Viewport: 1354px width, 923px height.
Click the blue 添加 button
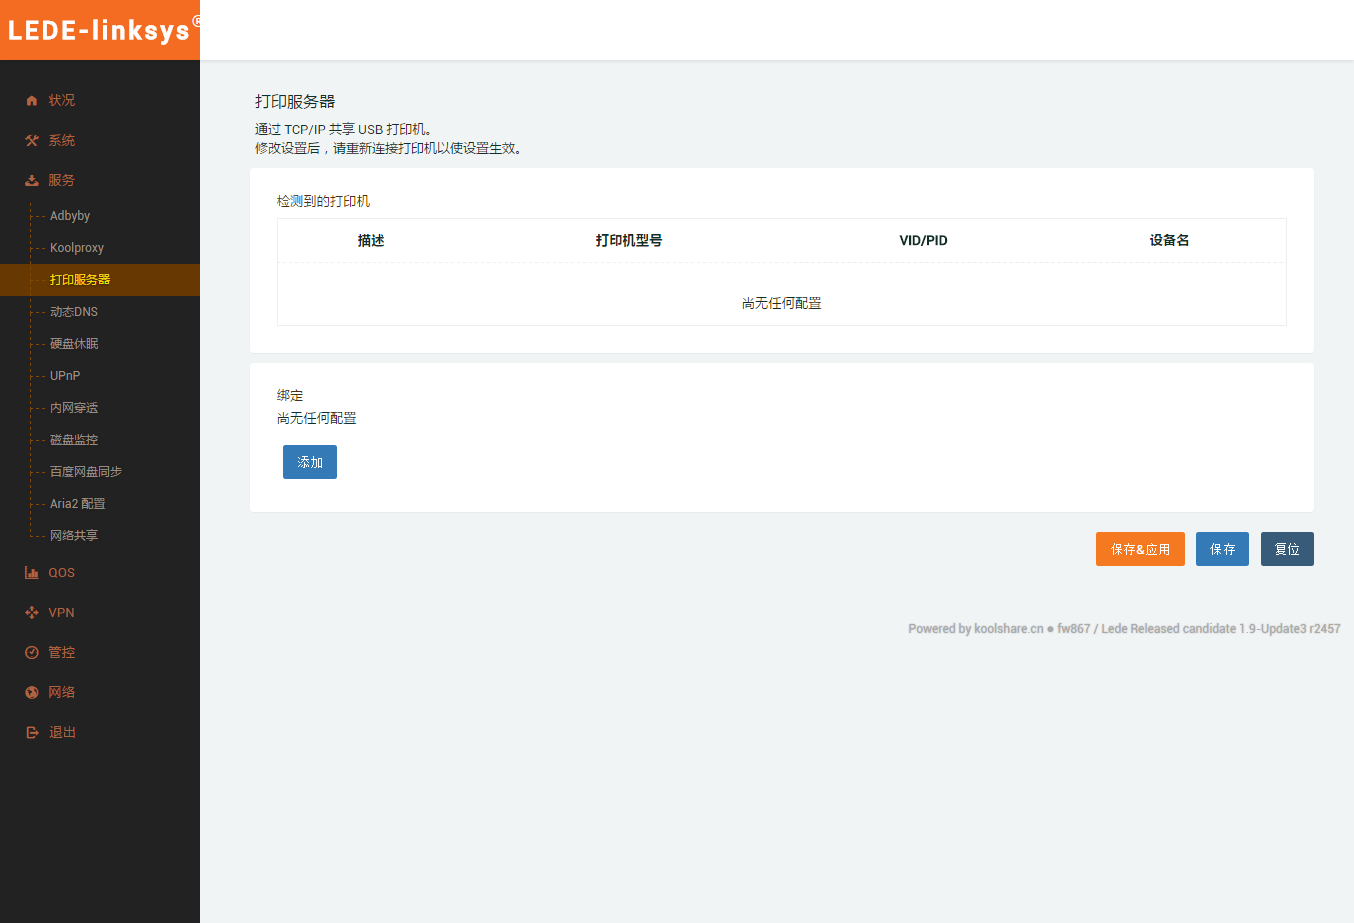tap(310, 462)
